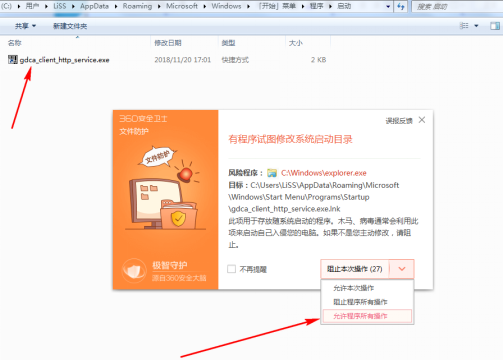Expand the address bar history dropdown

(x=388, y=6)
